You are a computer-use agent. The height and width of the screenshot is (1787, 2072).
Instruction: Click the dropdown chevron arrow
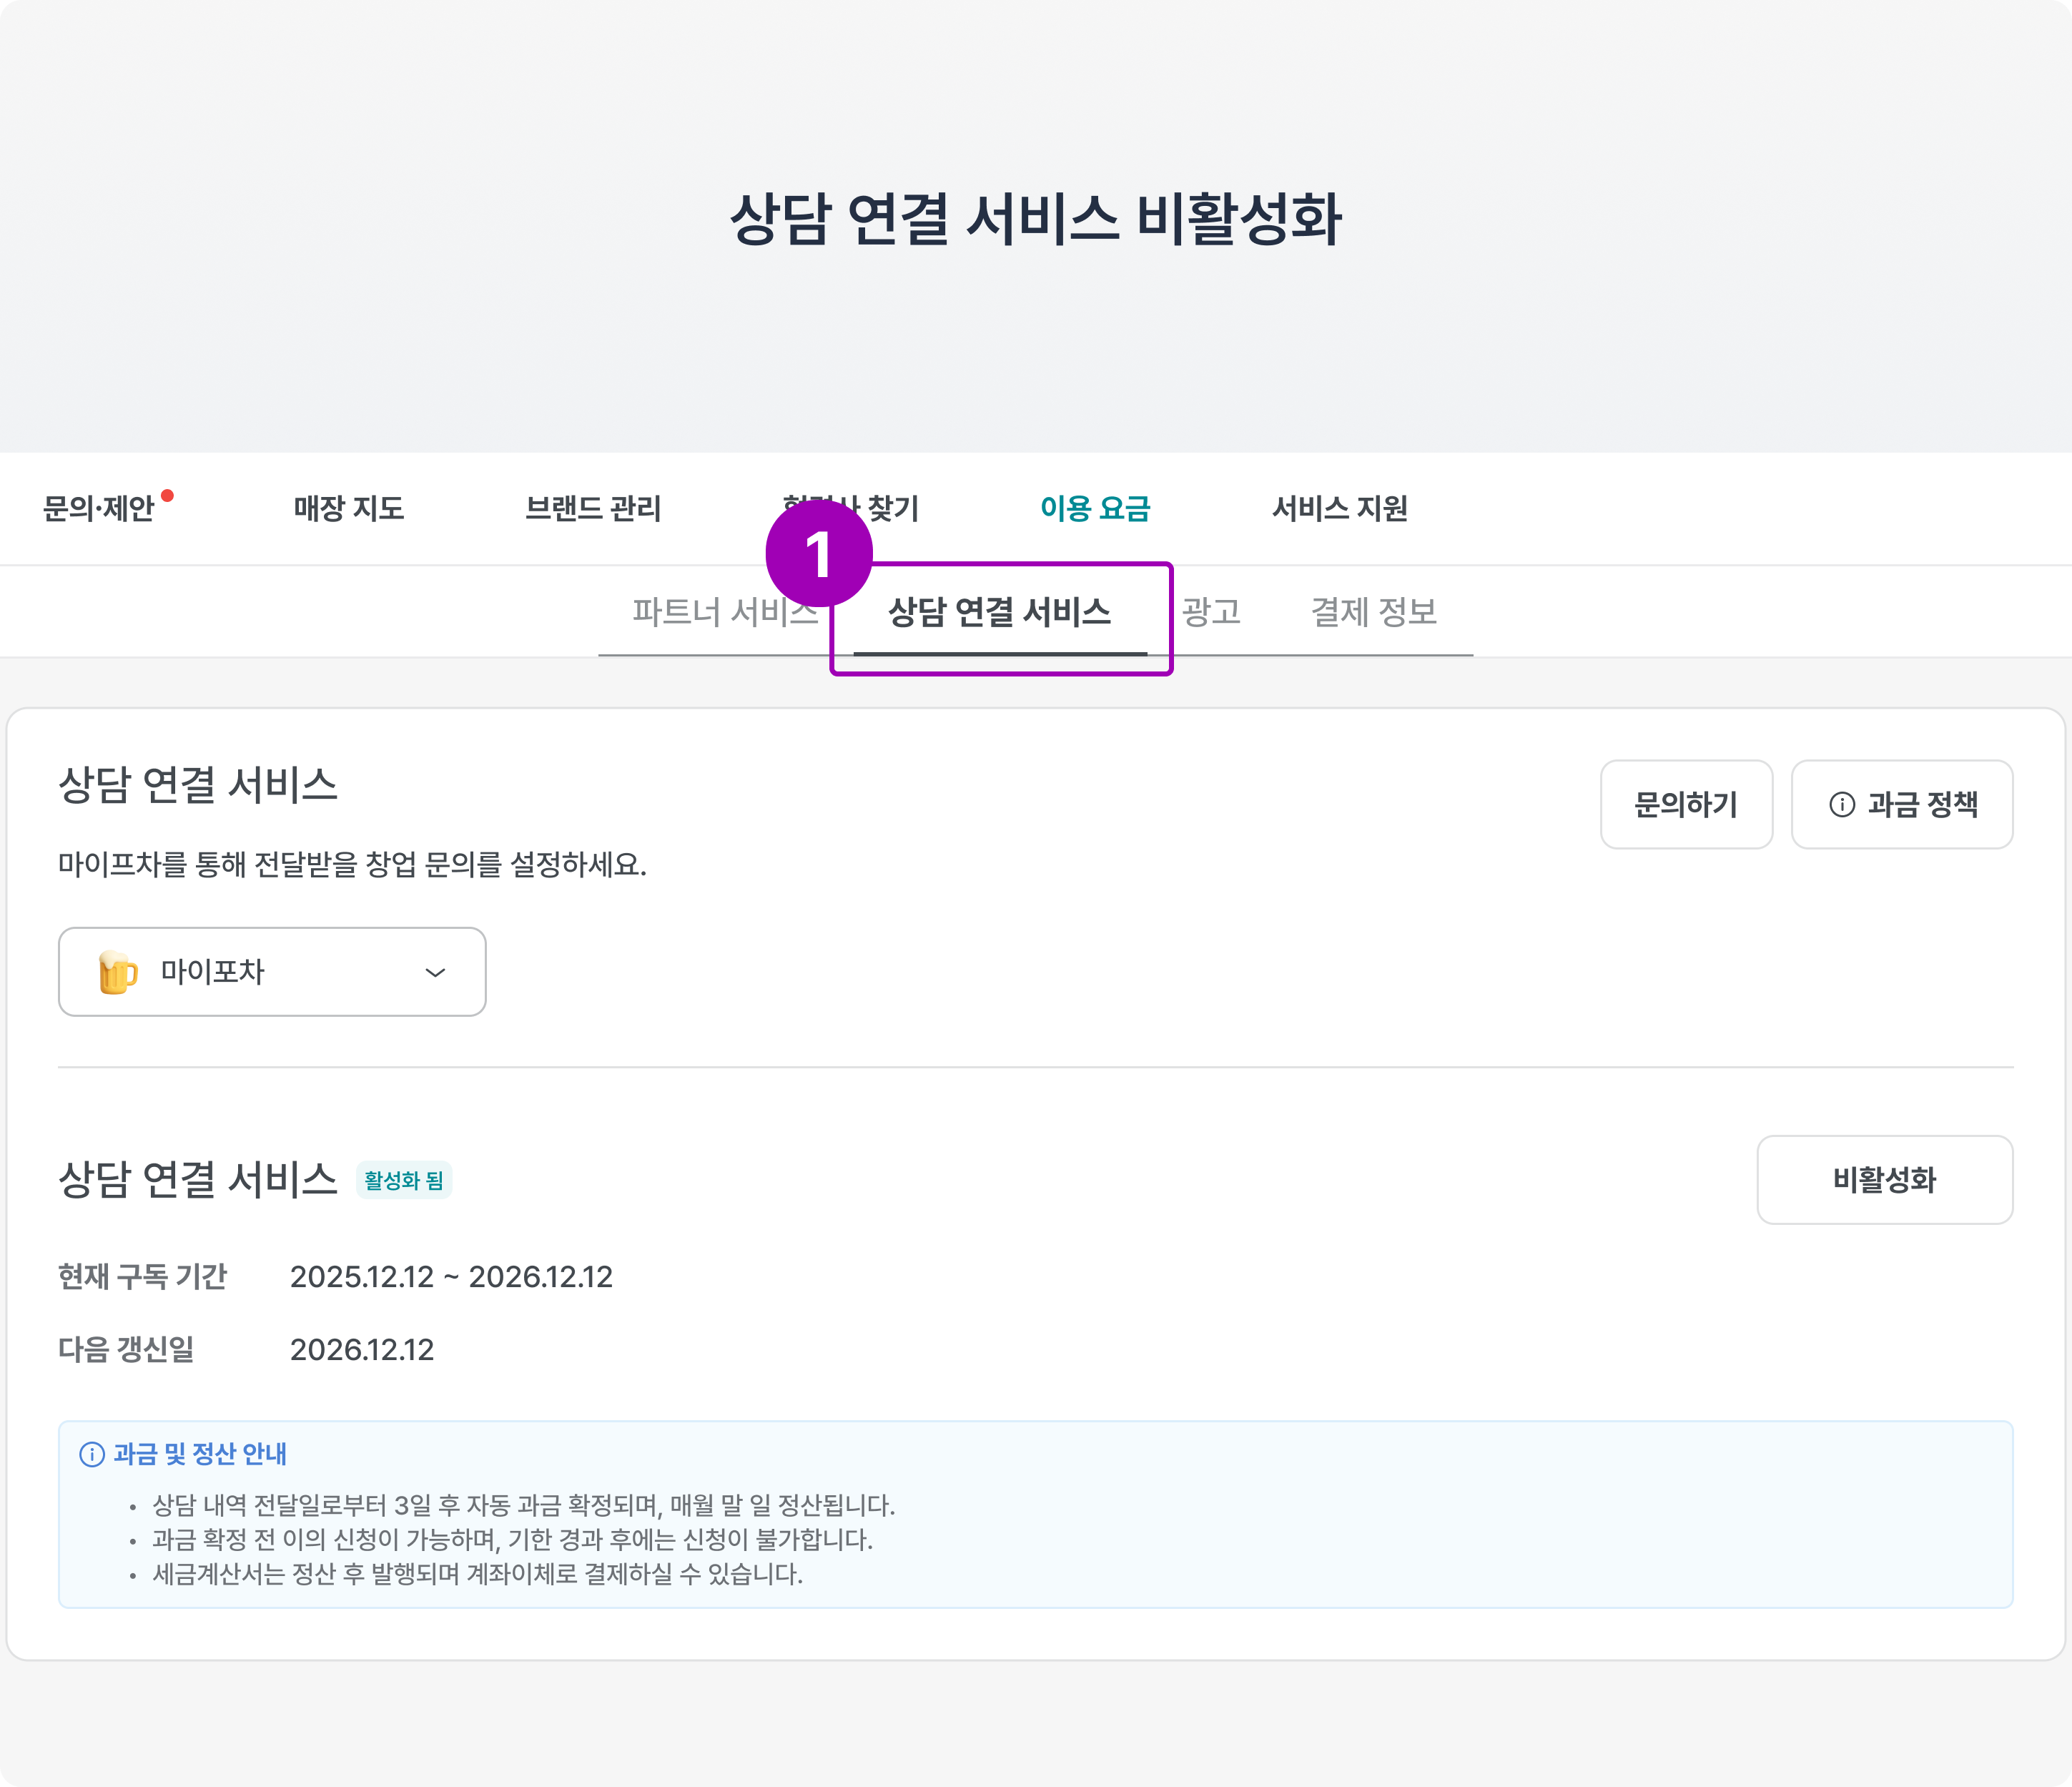tap(435, 972)
